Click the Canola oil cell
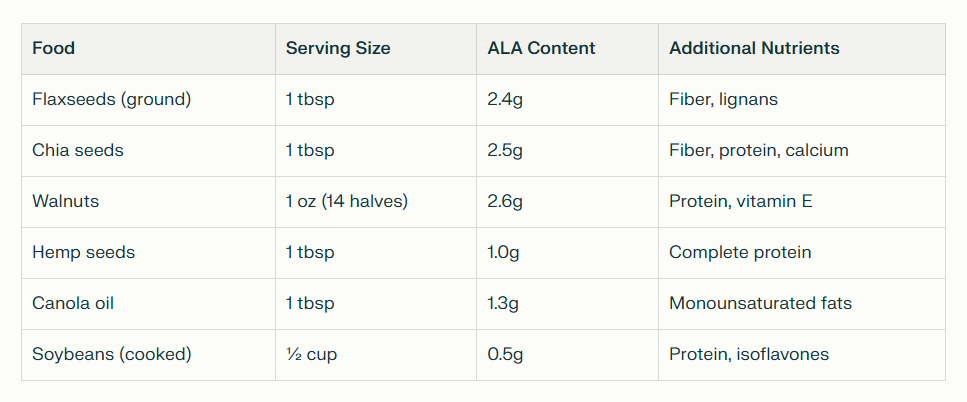 tap(78, 303)
